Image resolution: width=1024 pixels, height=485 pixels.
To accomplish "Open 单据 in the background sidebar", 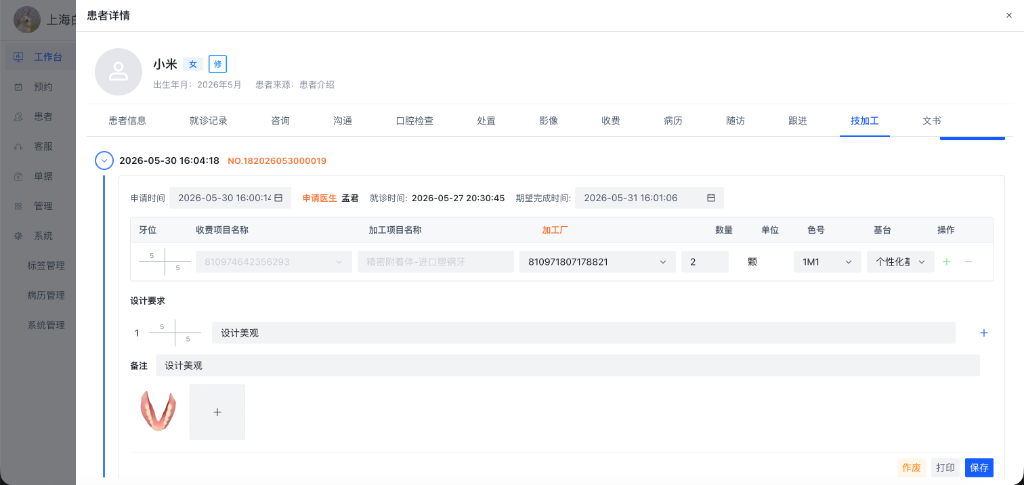I will pos(43,176).
